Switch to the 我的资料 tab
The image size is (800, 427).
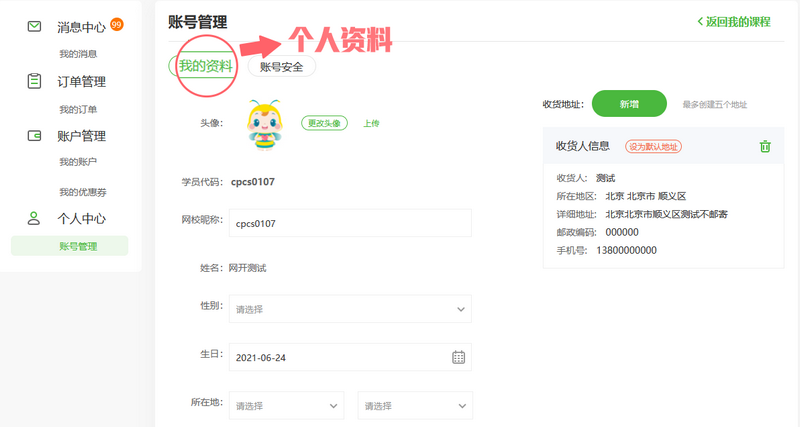click(x=205, y=67)
